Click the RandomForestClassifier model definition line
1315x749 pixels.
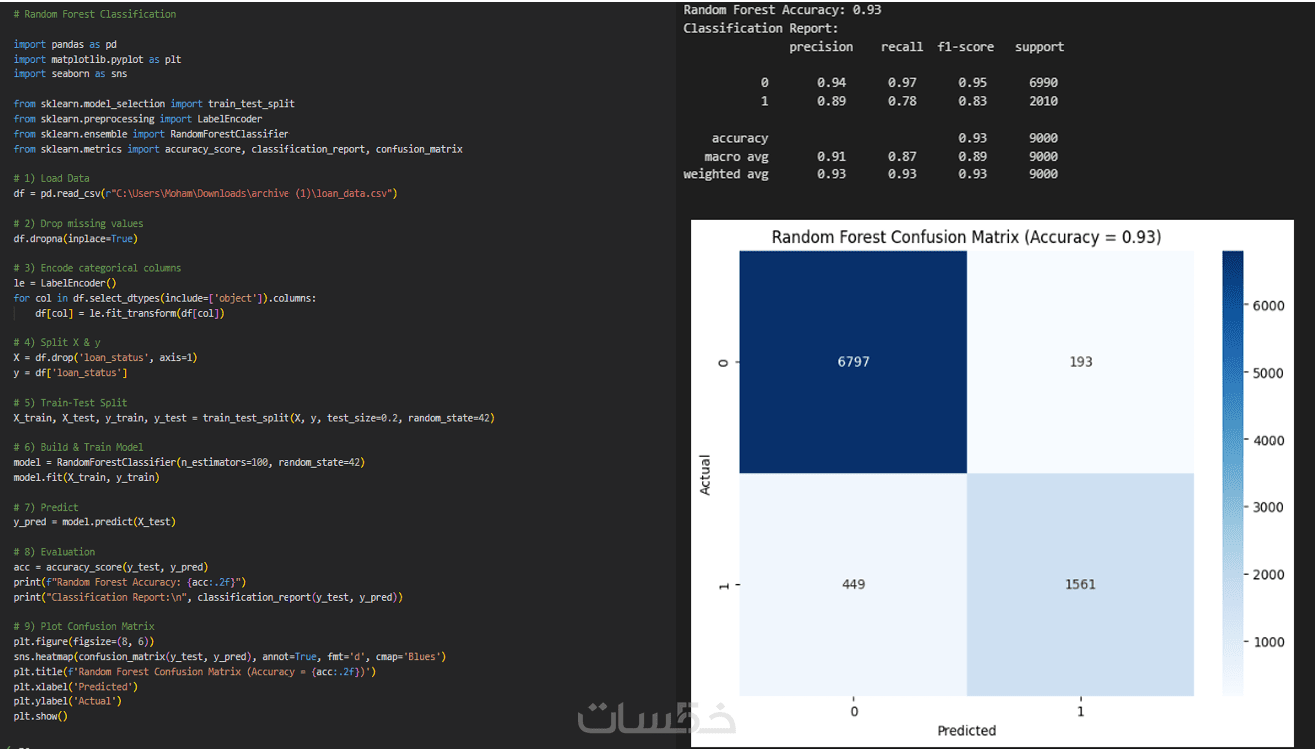pyautogui.click(x=189, y=462)
